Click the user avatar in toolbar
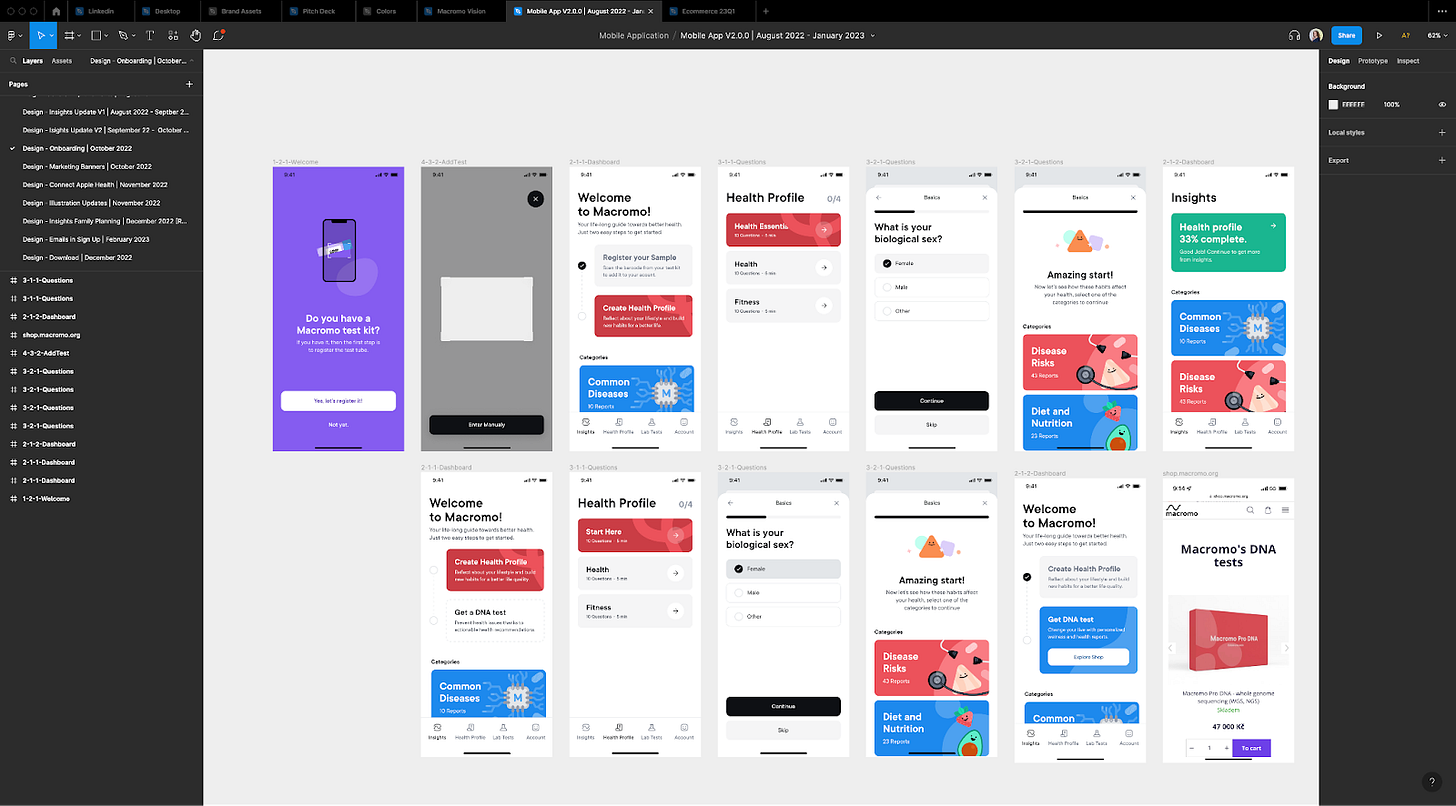Viewport: 1456px width, 806px height. (x=1316, y=35)
